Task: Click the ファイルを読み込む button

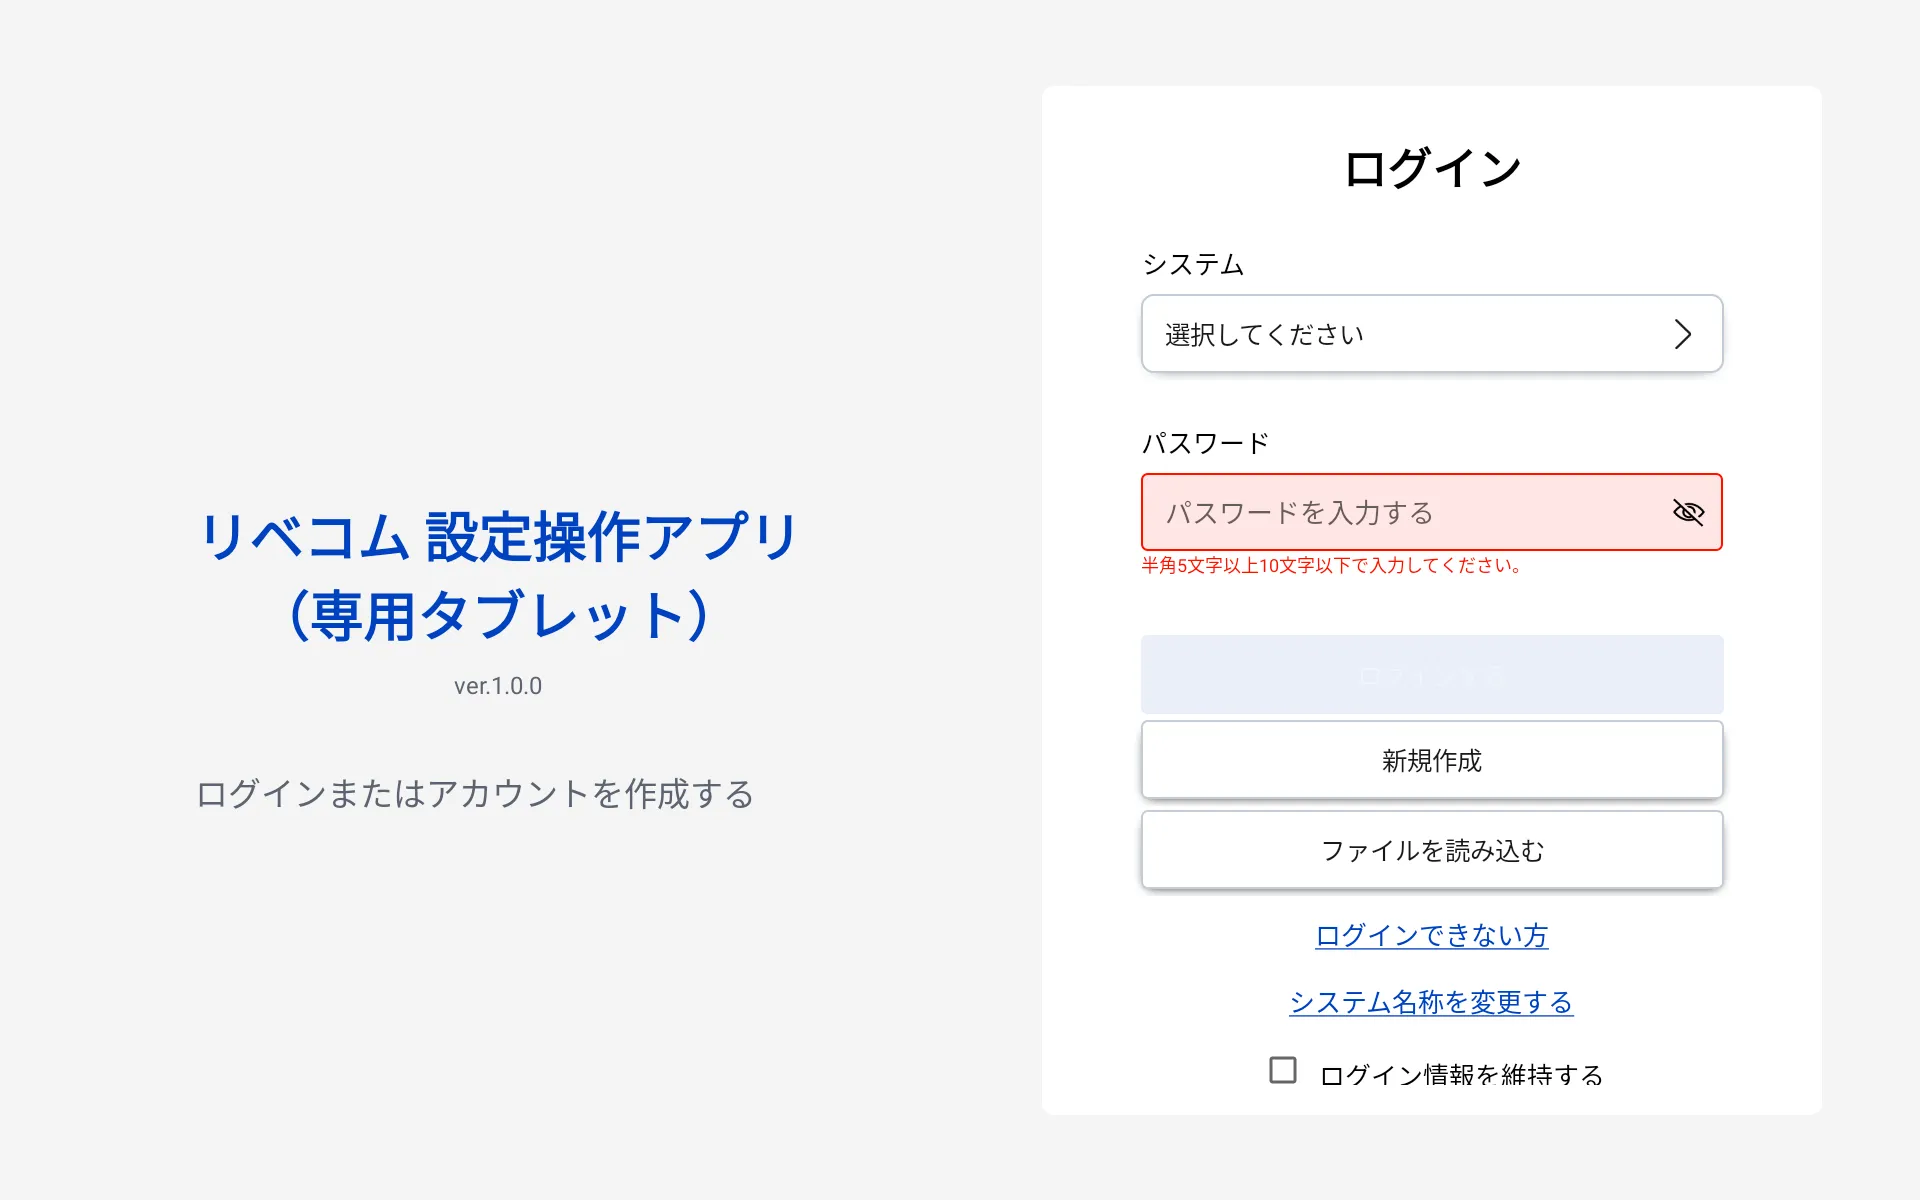Action: click(x=1431, y=850)
